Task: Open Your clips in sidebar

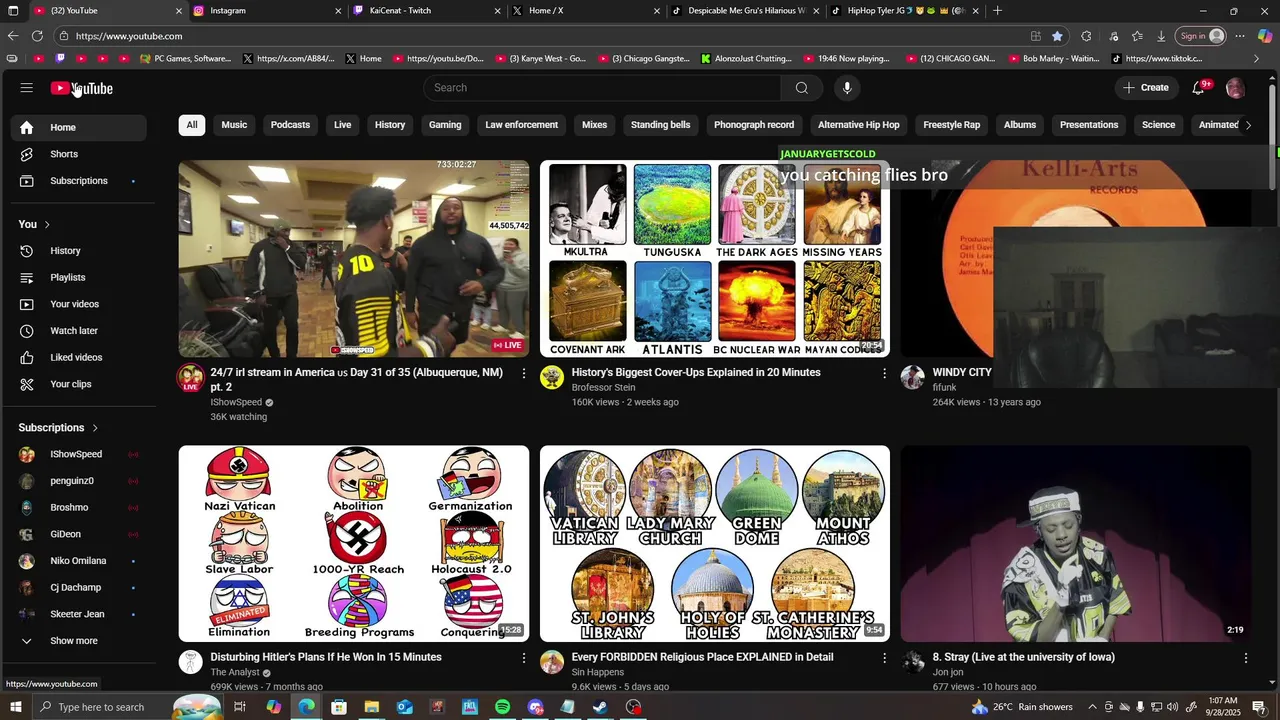Action: click(78, 384)
